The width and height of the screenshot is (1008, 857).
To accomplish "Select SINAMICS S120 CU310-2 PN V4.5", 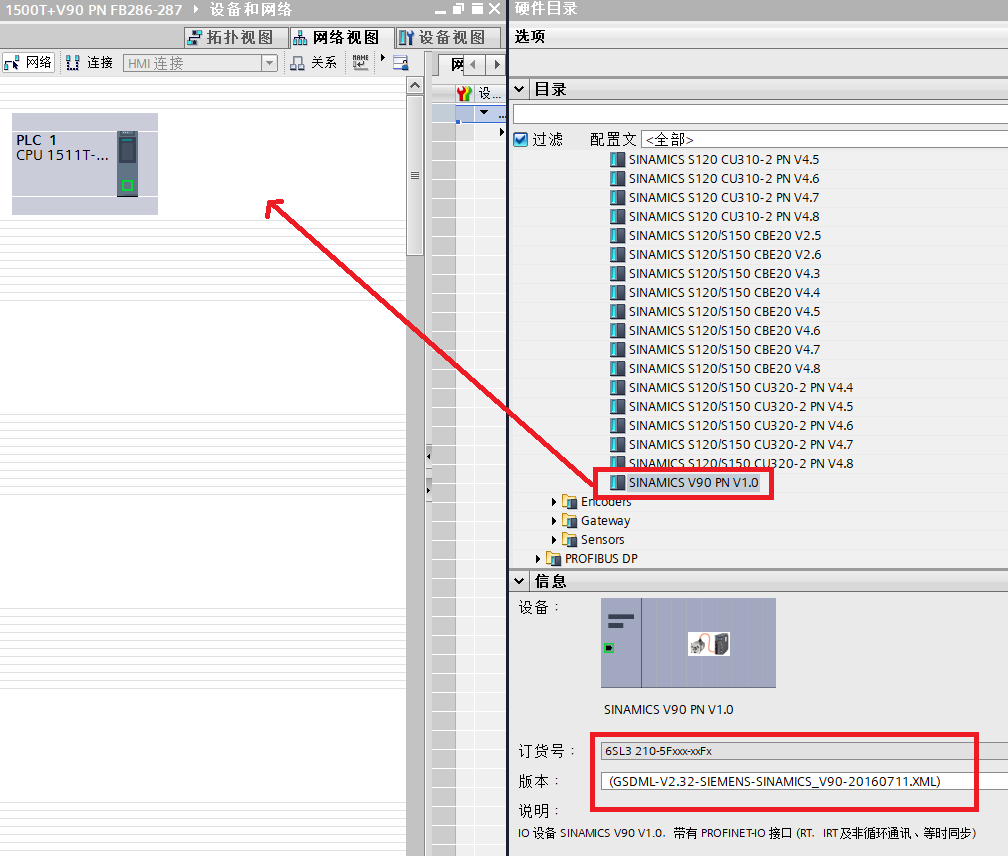I will 723,159.
